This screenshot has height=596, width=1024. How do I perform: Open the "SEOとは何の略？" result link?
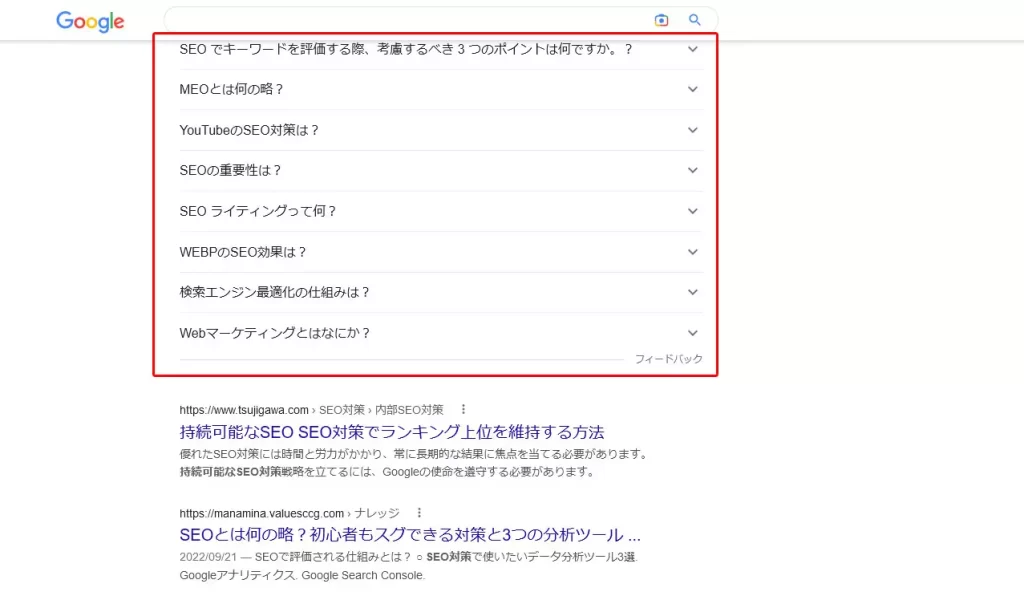pos(410,534)
